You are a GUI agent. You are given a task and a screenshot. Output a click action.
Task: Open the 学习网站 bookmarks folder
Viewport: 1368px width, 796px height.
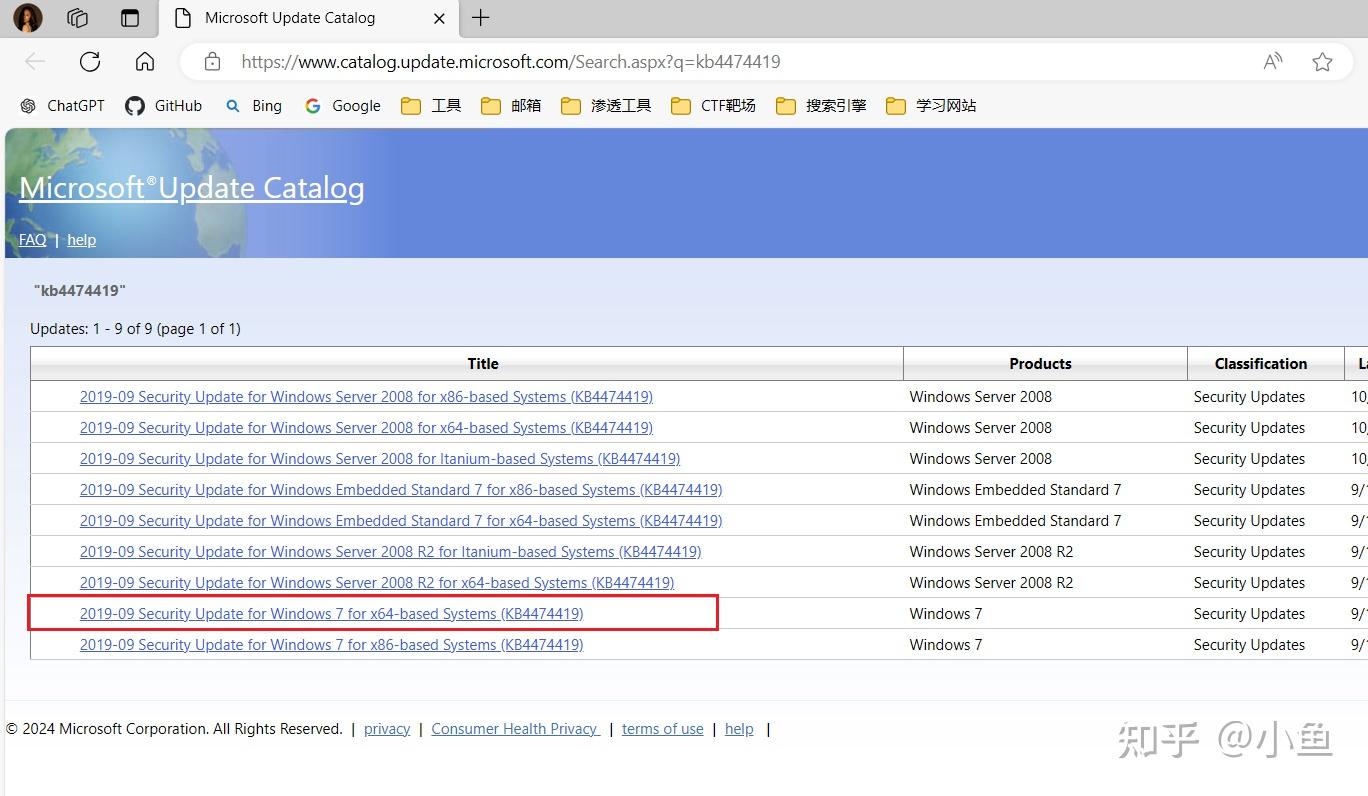[x=945, y=105]
